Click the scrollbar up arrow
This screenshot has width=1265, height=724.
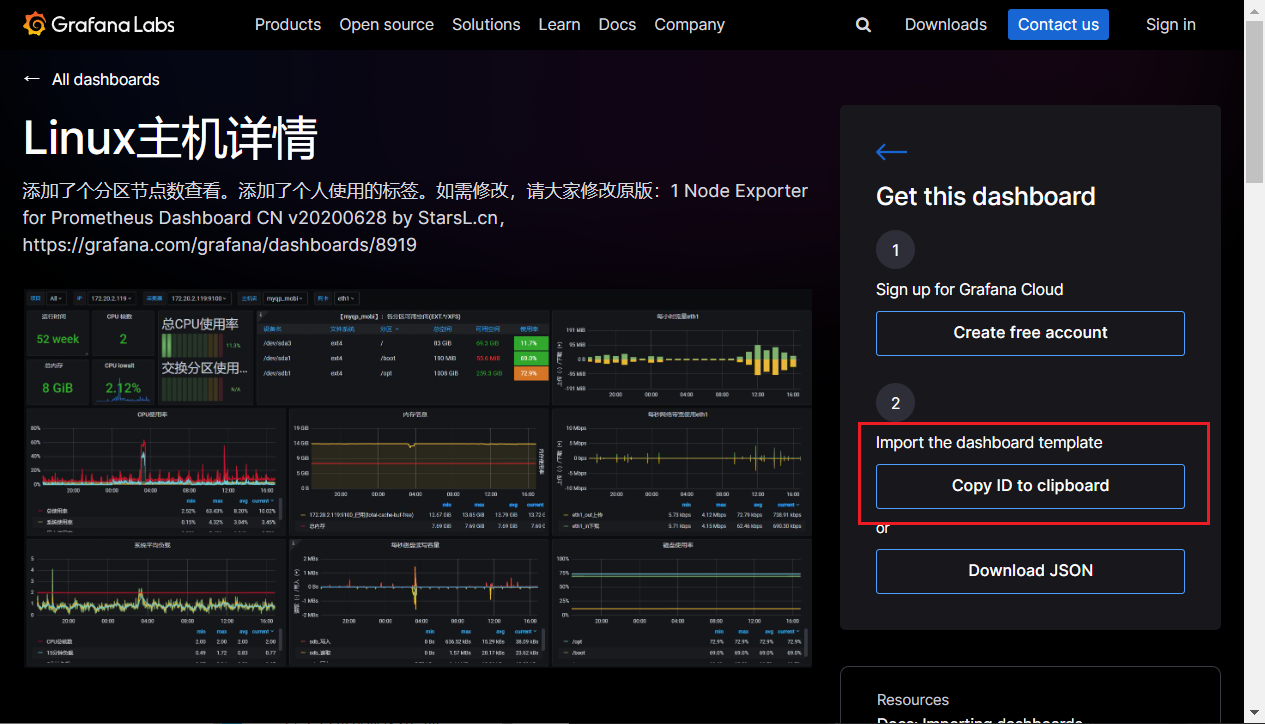click(1254, 9)
